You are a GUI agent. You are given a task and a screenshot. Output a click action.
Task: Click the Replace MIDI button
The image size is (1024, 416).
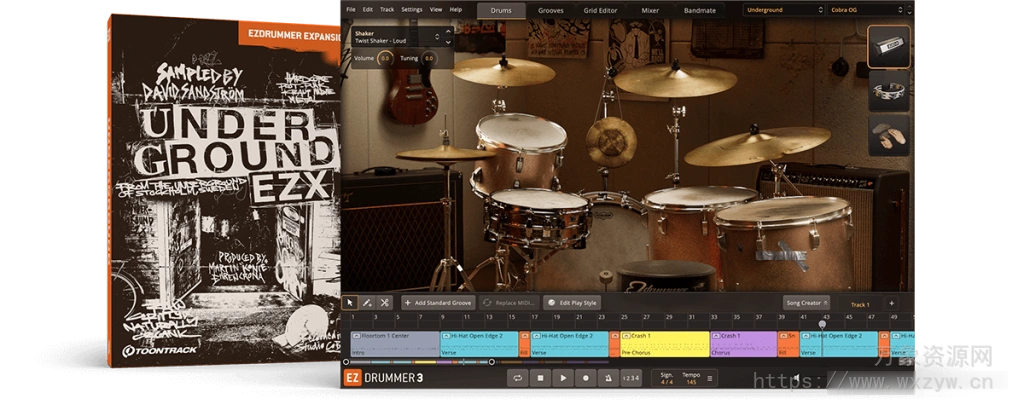pyautogui.click(x=509, y=303)
